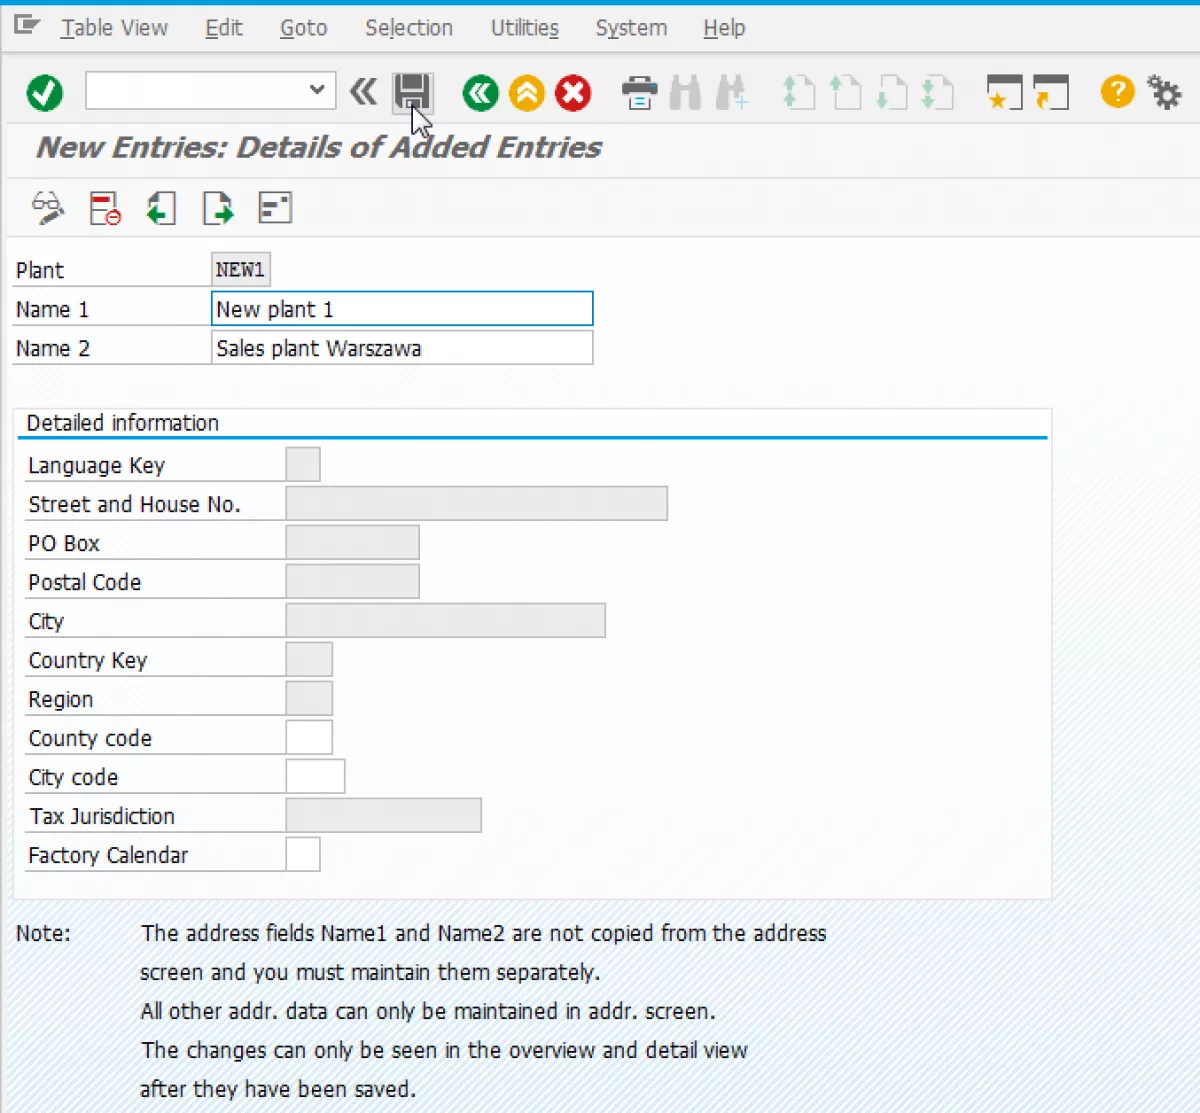Click the Tax Jurisdiction field
Screen dimensions: 1200x1113
[383, 816]
